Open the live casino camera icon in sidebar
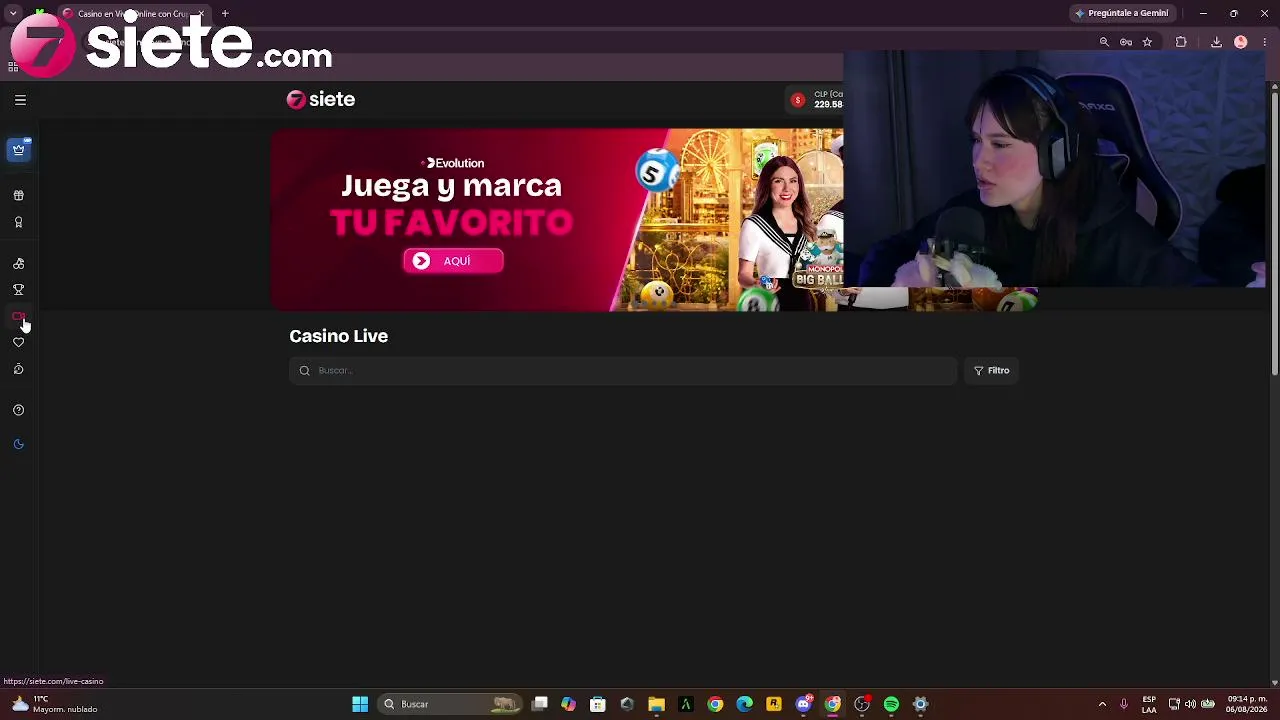The image size is (1280, 720). pos(18,316)
